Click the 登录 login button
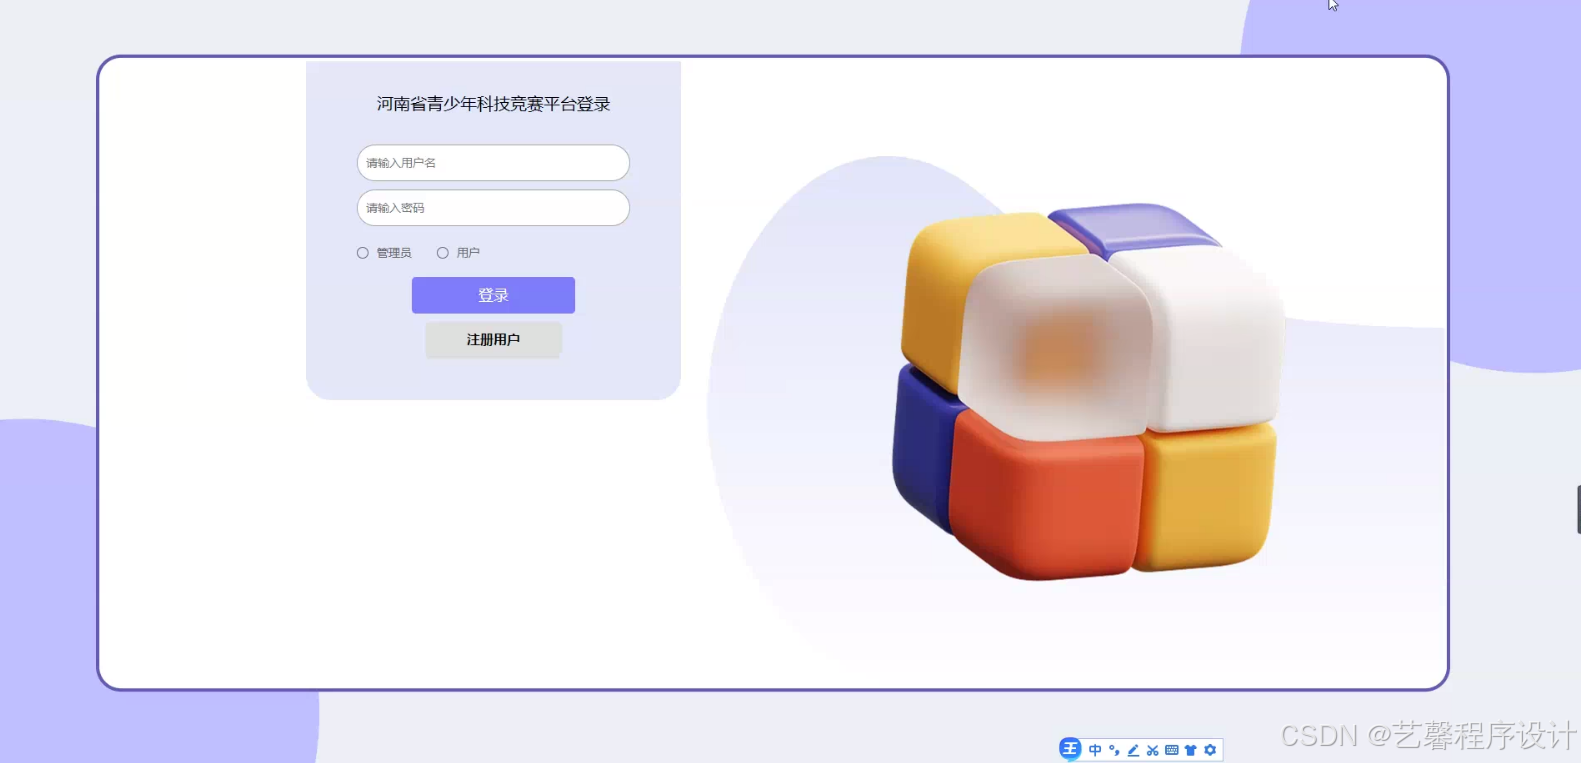Viewport: 1581px width, 763px height. pos(493,295)
